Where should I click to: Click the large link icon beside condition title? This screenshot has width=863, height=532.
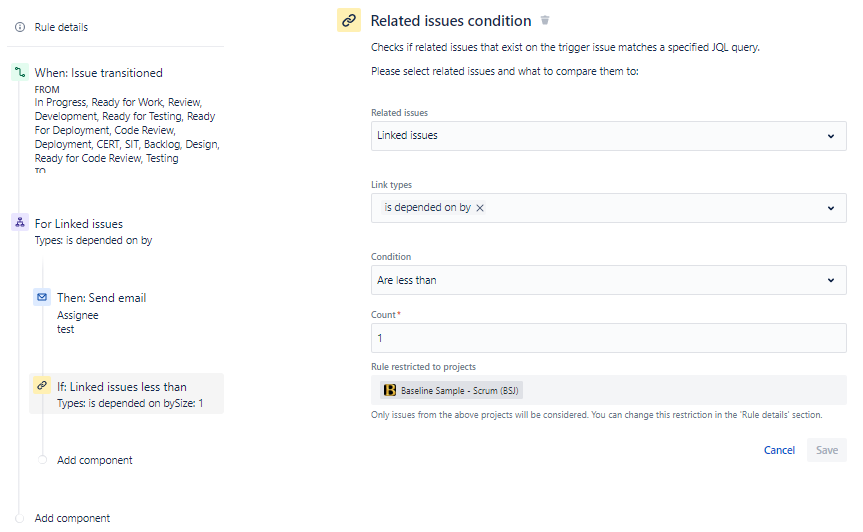click(349, 20)
